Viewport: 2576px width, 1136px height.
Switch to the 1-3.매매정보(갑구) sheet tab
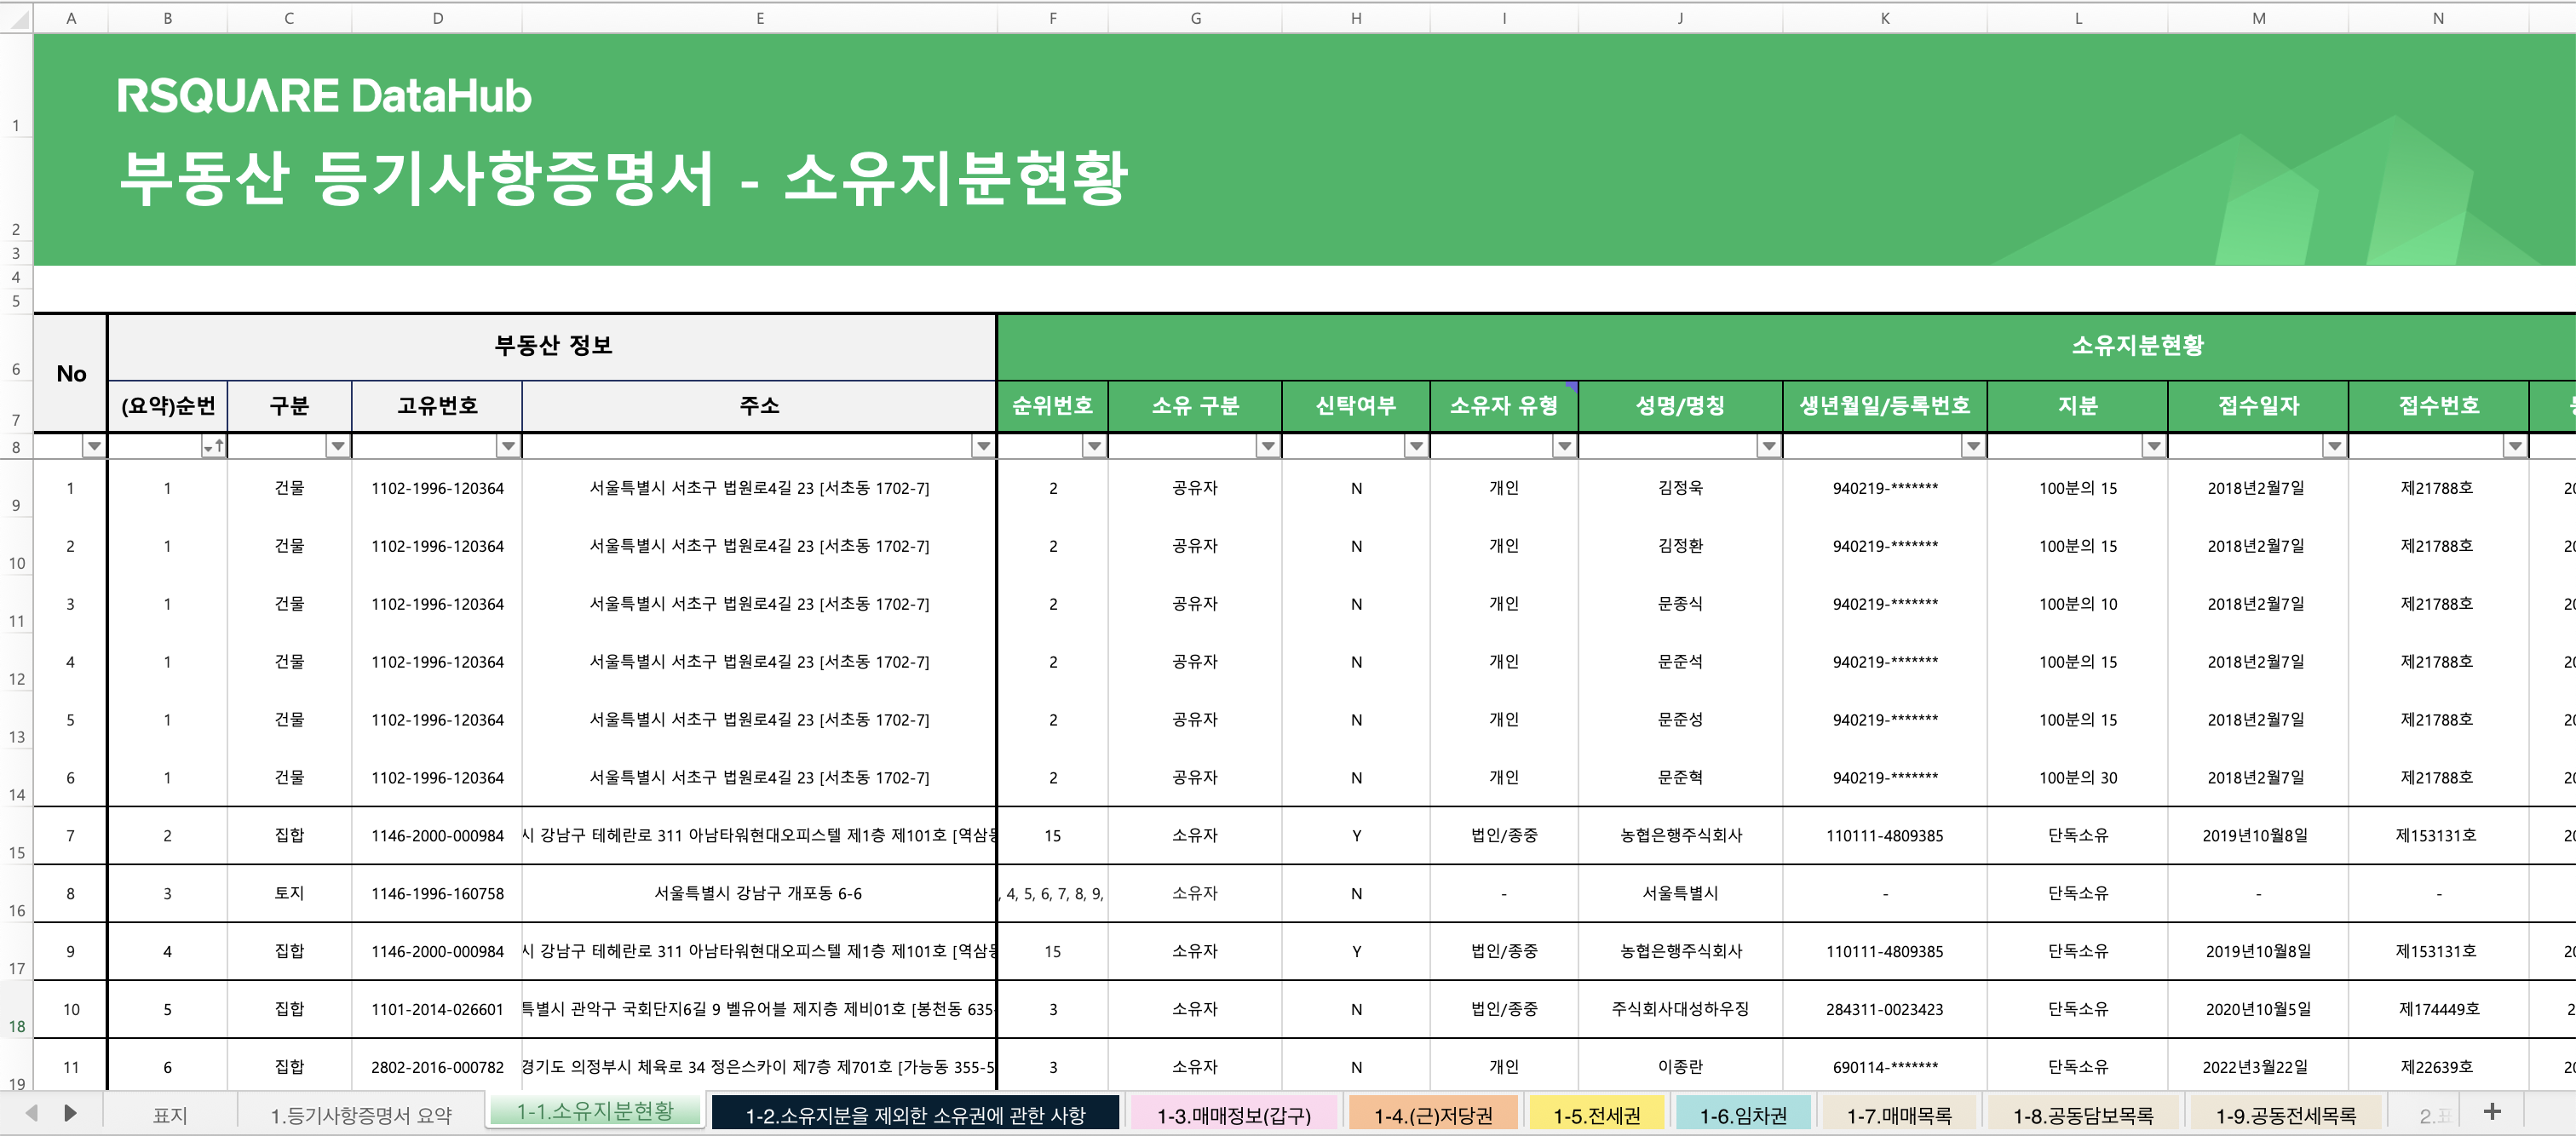1233,1115
